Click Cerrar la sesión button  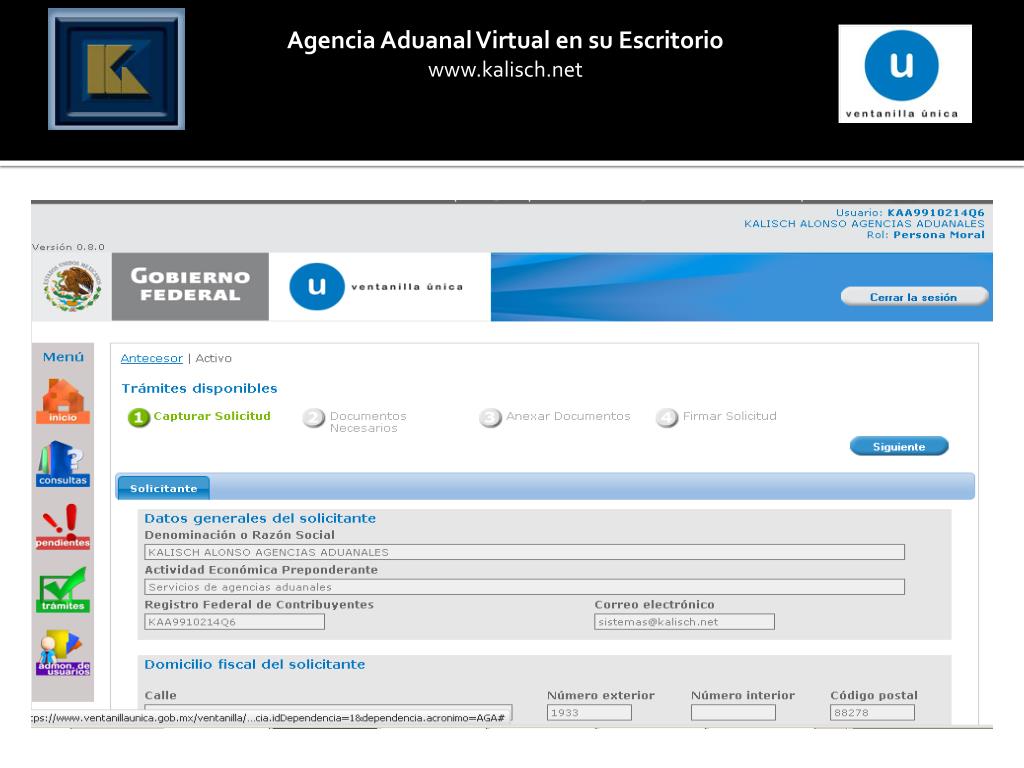tap(914, 297)
